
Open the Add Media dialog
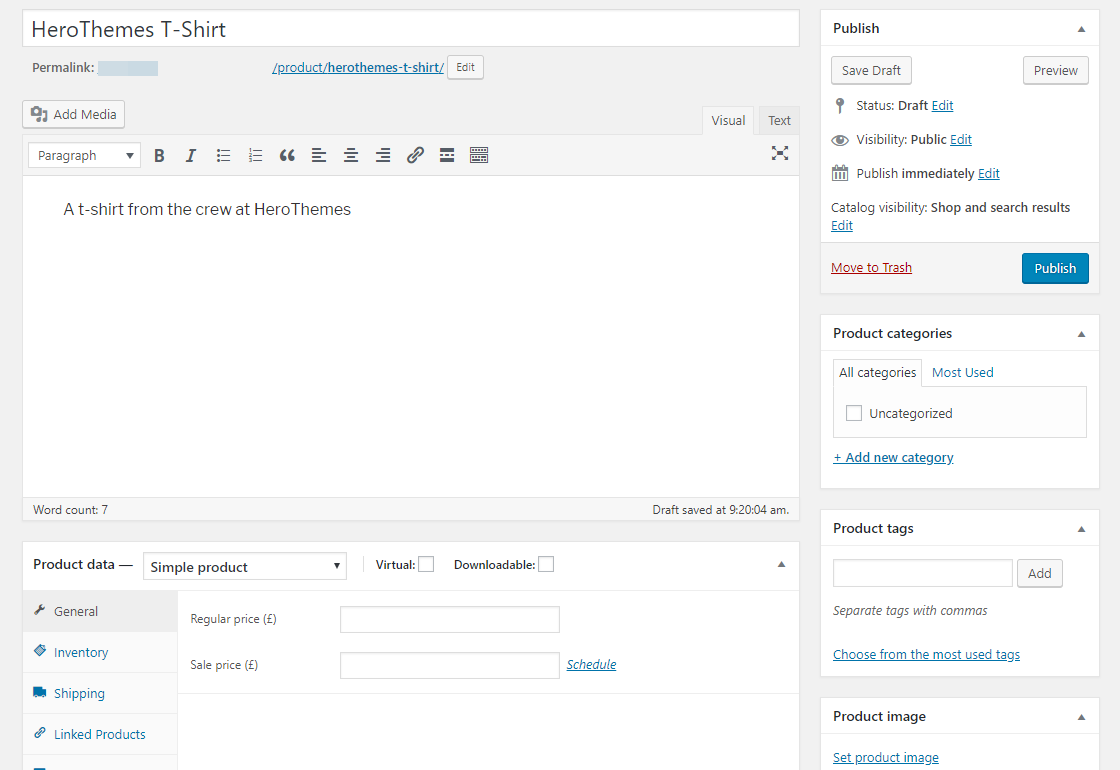coord(73,114)
